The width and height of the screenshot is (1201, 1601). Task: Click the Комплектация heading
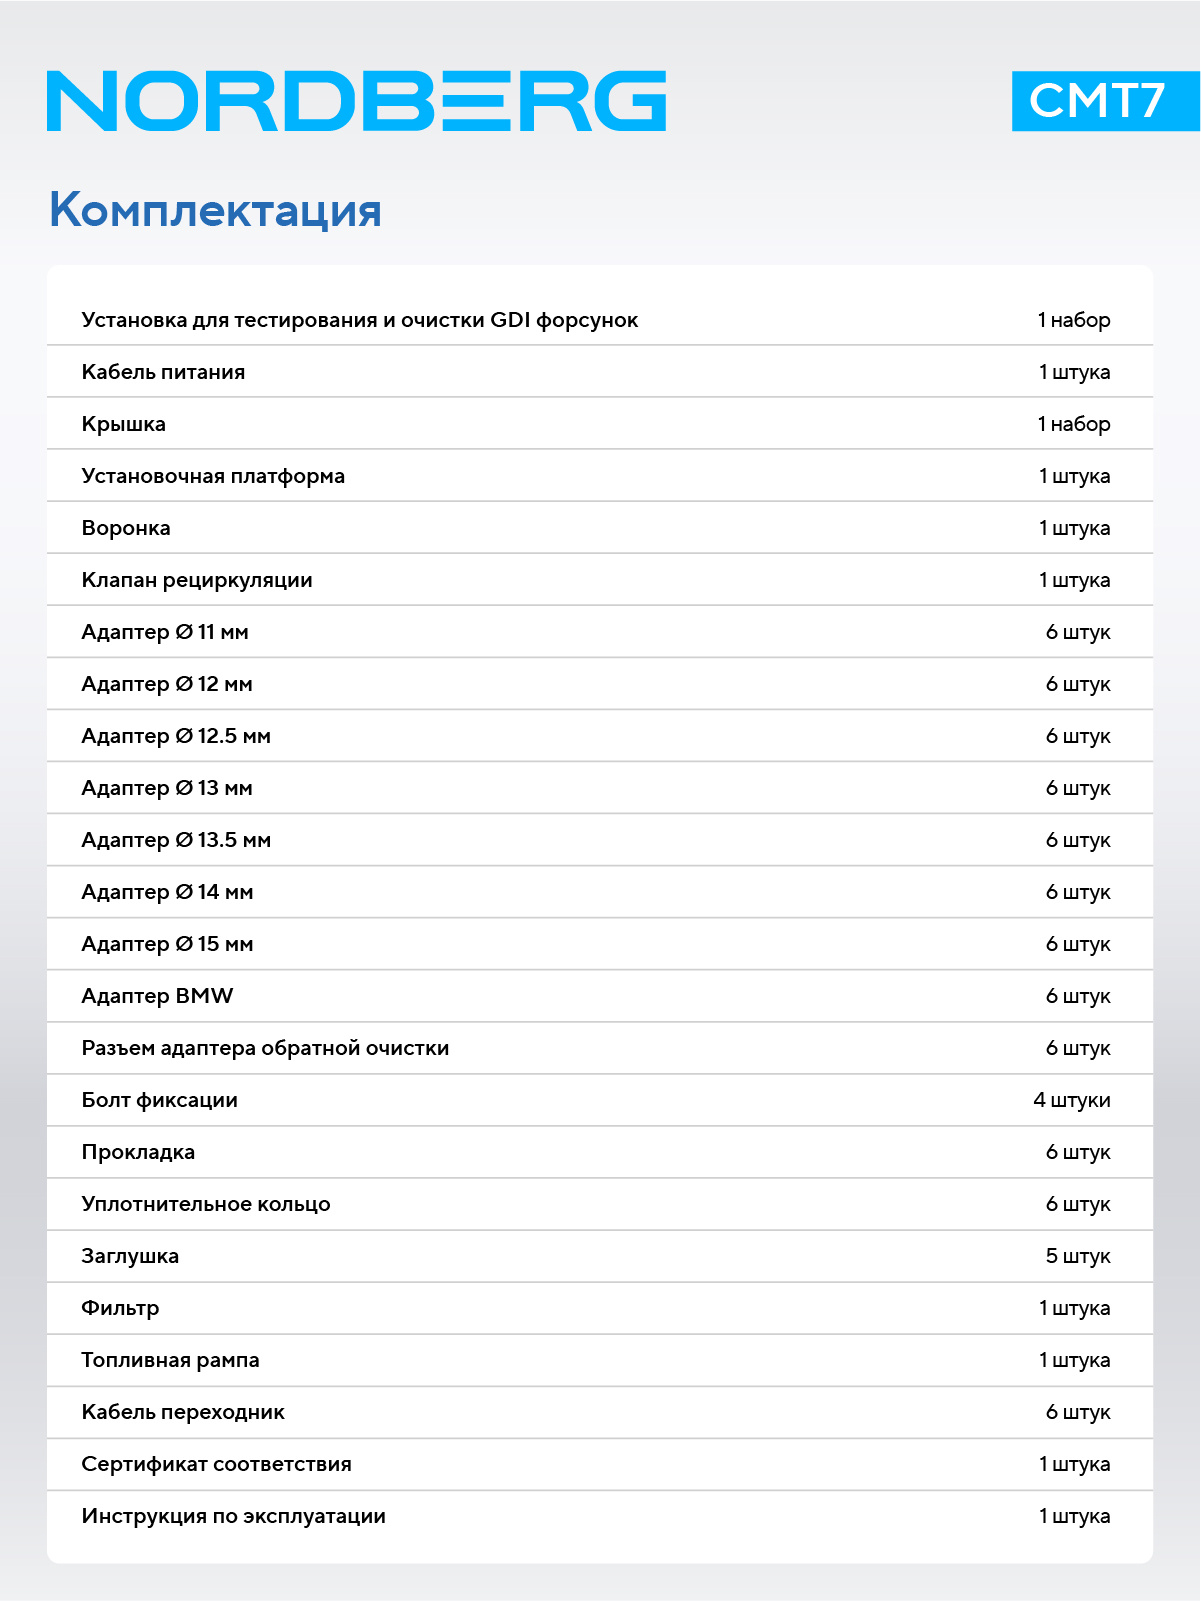coord(215,210)
